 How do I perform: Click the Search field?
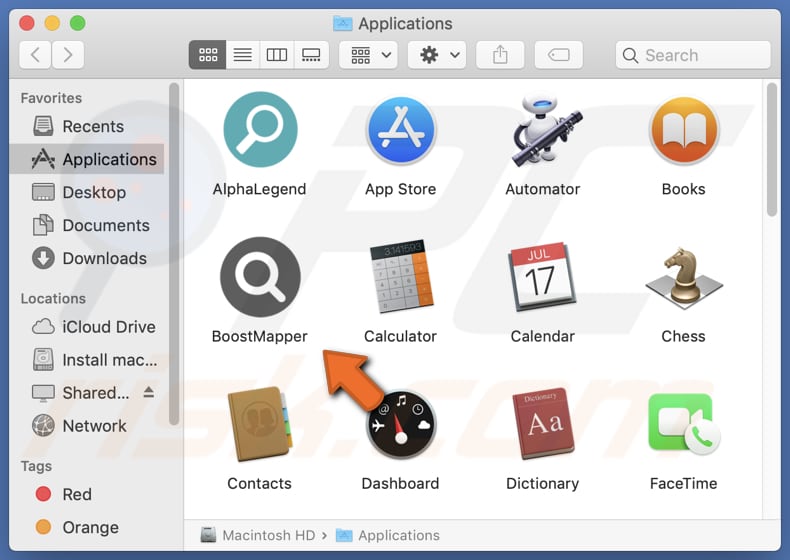693,54
